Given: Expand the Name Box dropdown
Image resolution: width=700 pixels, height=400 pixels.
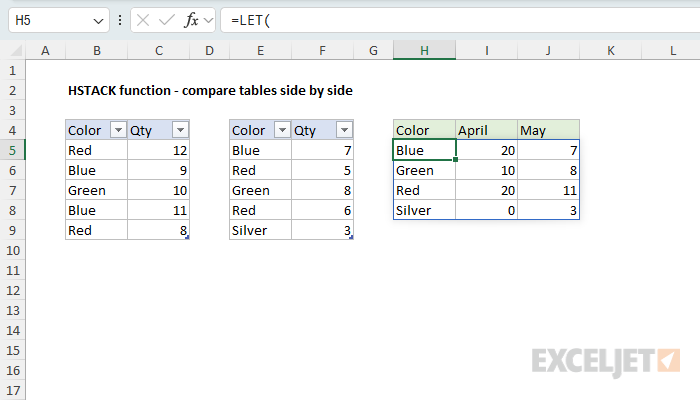Looking at the screenshot, I should 98,21.
